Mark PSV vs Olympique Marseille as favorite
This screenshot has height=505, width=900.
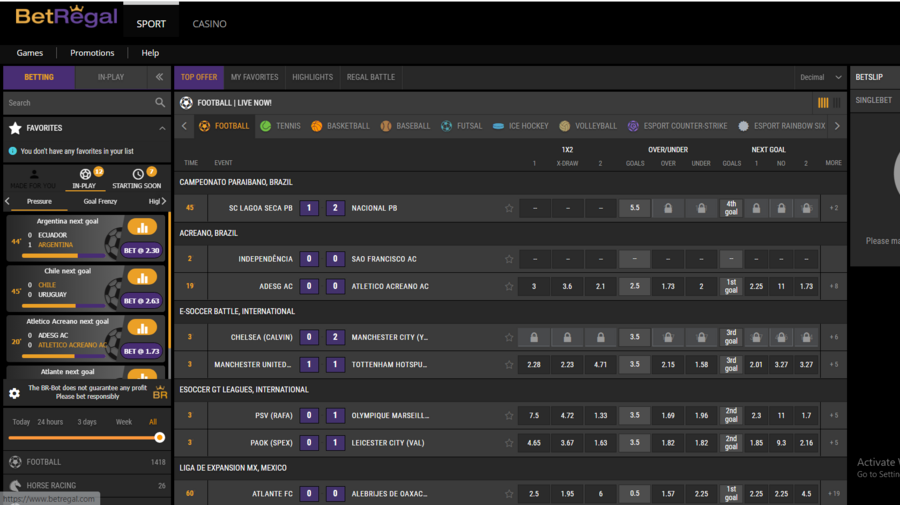509,415
